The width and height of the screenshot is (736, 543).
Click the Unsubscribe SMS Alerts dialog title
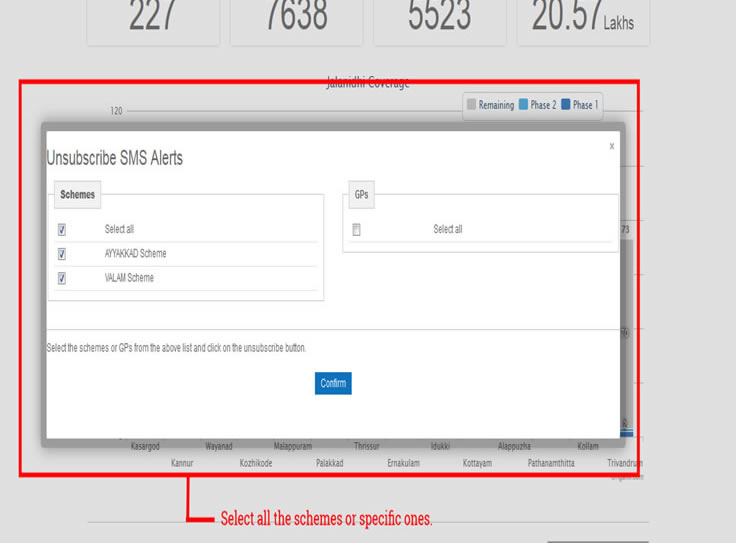115,158
